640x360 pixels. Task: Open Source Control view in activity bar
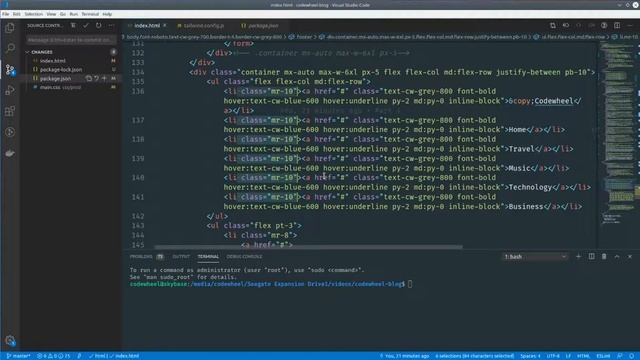(10, 69)
